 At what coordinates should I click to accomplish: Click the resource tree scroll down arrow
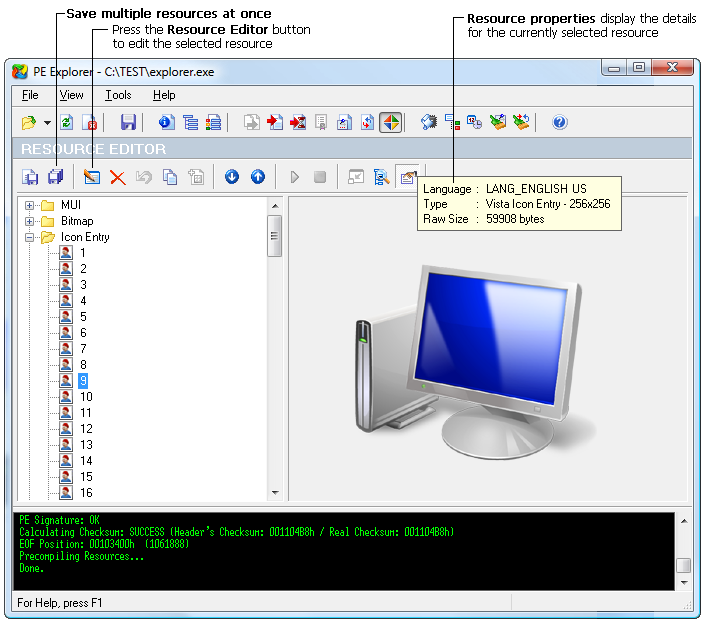(x=275, y=492)
